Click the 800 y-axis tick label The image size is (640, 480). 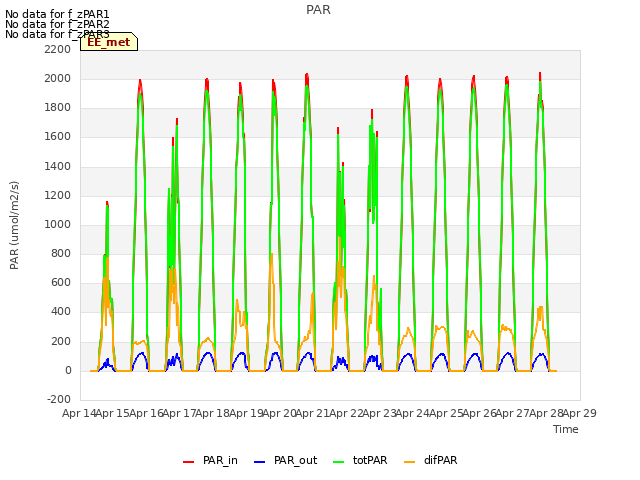pyautogui.click(x=61, y=253)
